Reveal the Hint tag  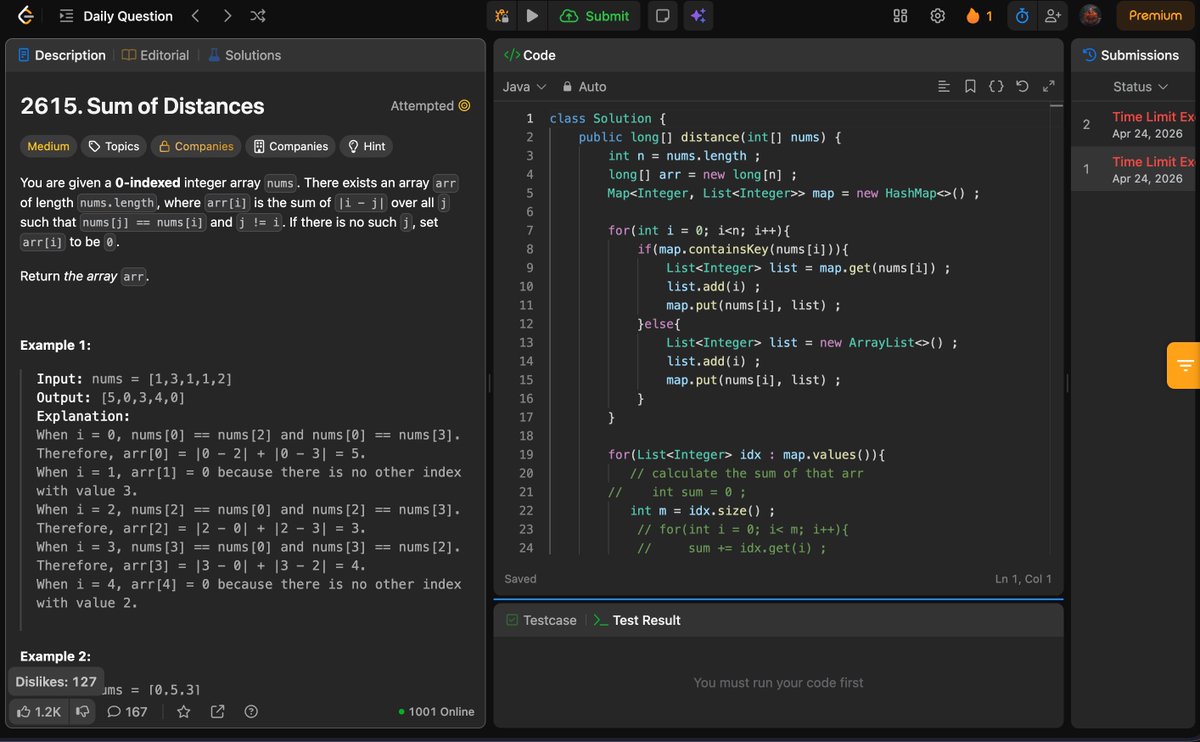pyautogui.click(x=366, y=146)
